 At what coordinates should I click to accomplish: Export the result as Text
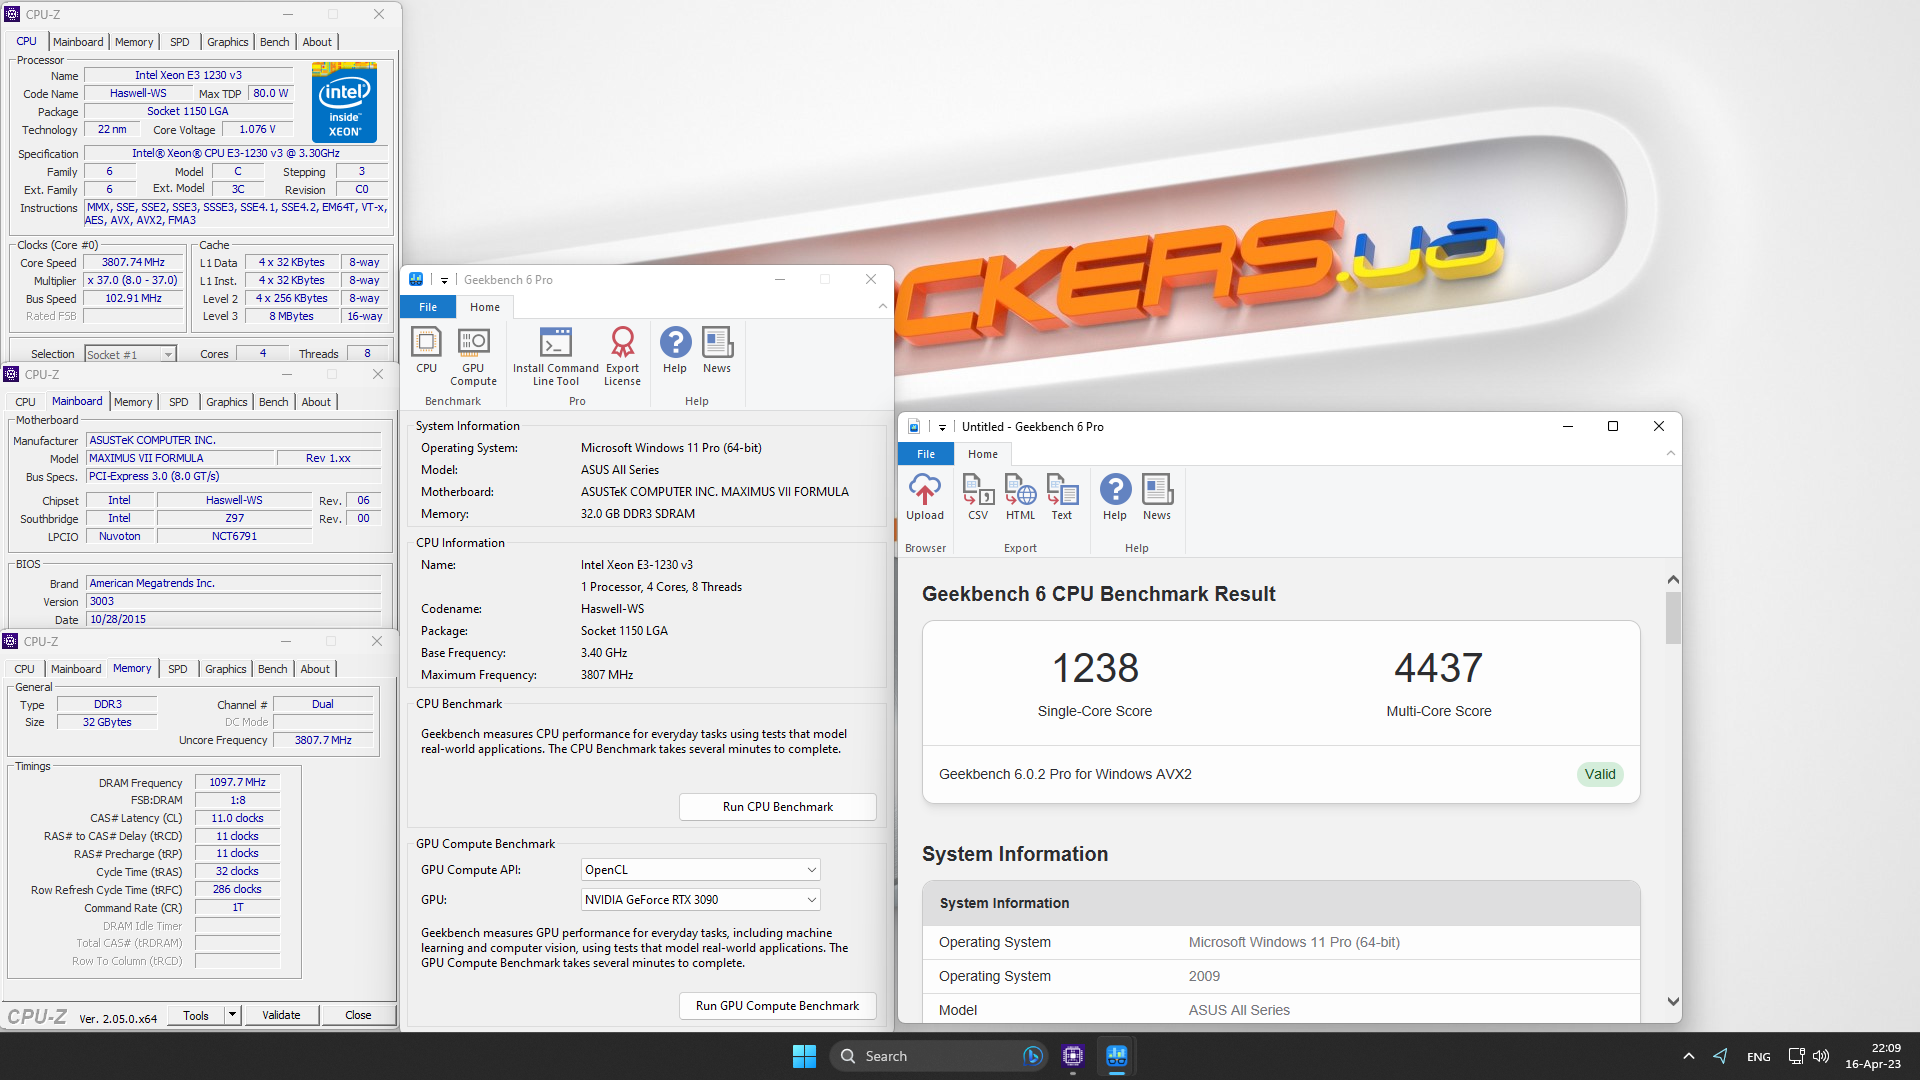pyautogui.click(x=1062, y=497)
